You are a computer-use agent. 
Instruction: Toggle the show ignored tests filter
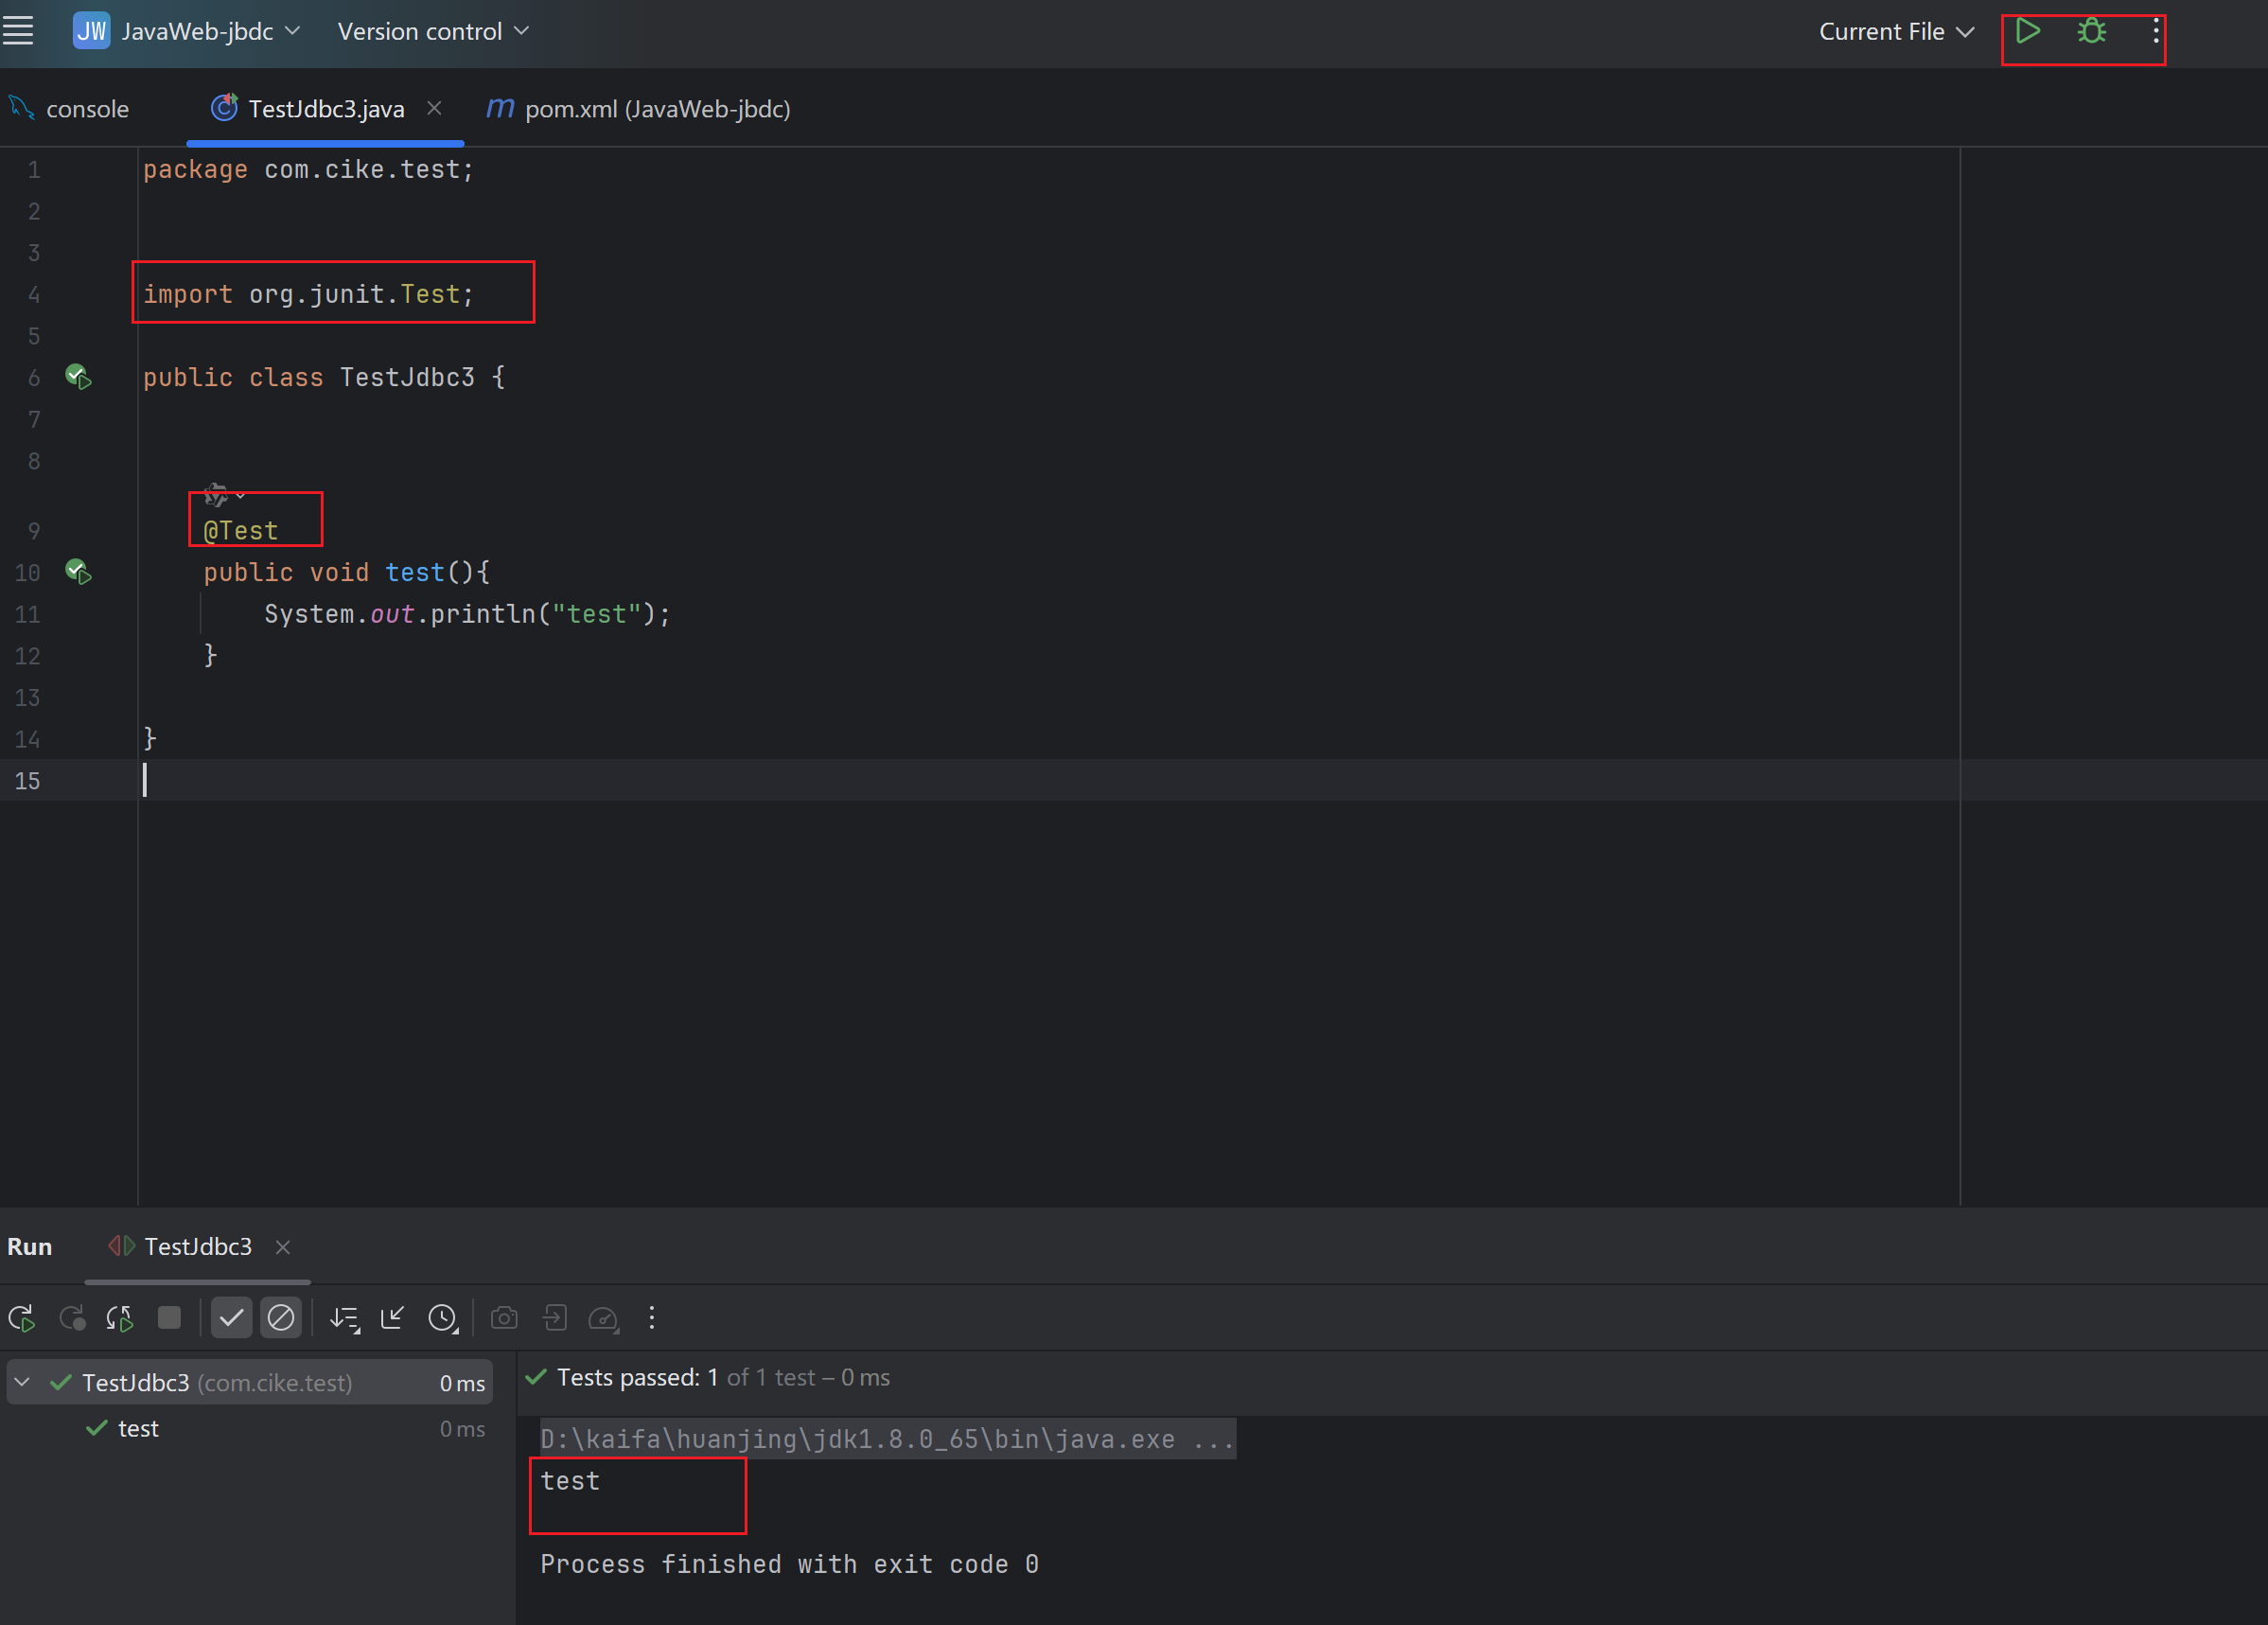pos(281,1318)
